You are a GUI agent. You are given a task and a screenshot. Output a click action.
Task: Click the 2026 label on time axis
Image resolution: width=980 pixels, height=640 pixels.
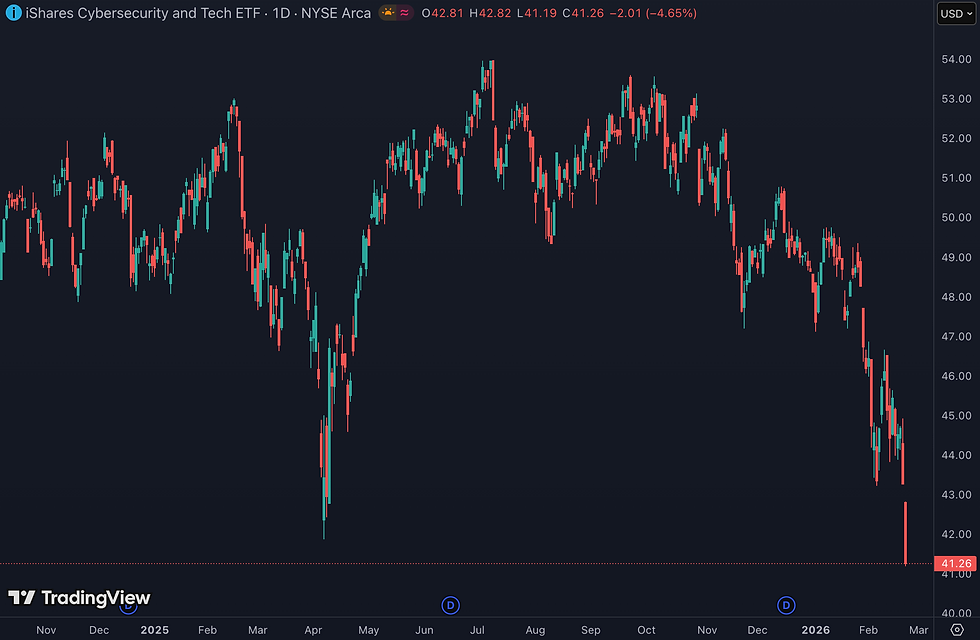pyautogui.click(x=816, y=630)
